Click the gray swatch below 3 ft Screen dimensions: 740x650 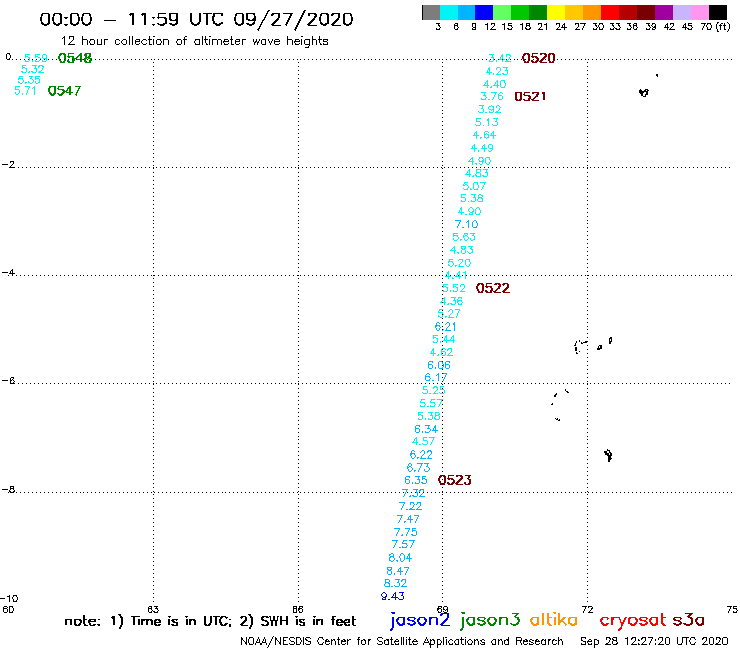[431, 12]
